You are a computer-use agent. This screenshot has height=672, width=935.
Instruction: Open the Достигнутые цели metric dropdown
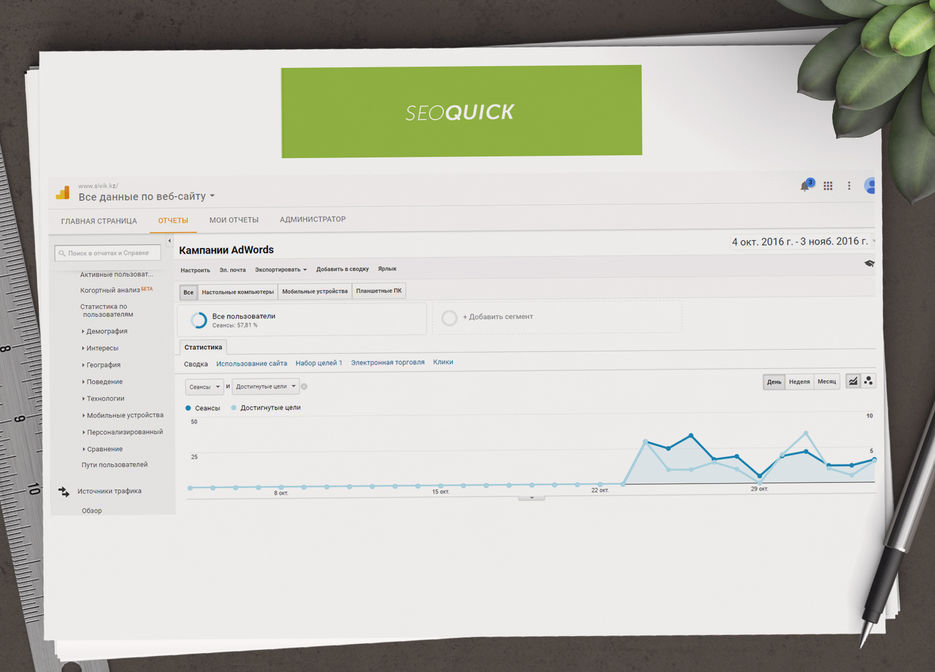[x=266, y=387]
